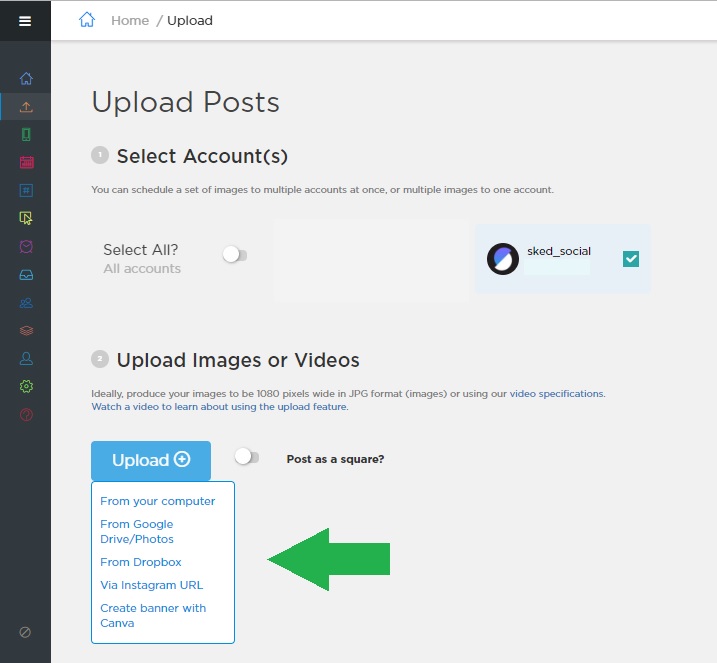
Task: Choose Via Instagram URL option
Action: (151, 585)
